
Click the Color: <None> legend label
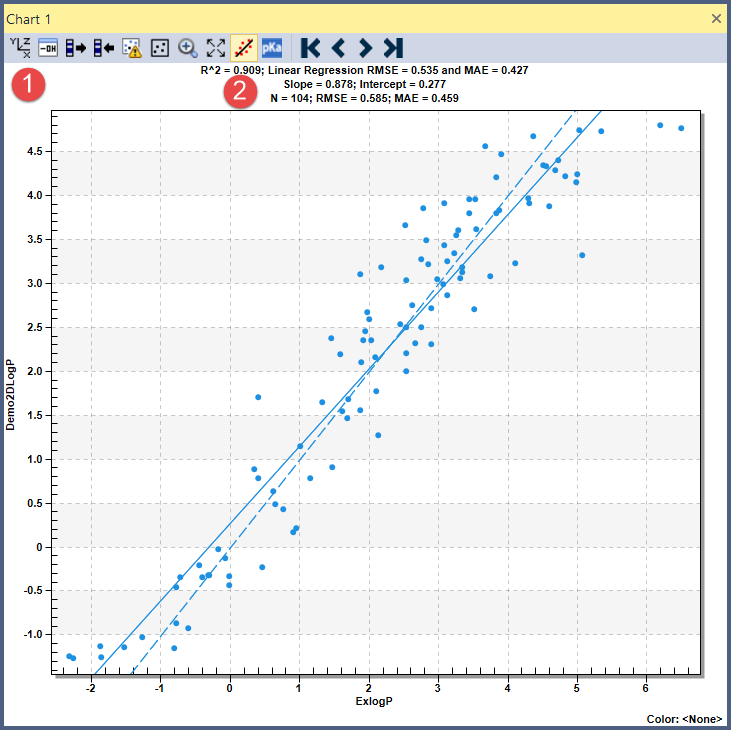pos(684,719)
